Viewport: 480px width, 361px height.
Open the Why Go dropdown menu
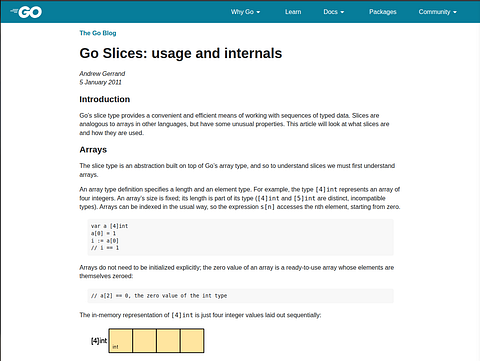(245, 12)
